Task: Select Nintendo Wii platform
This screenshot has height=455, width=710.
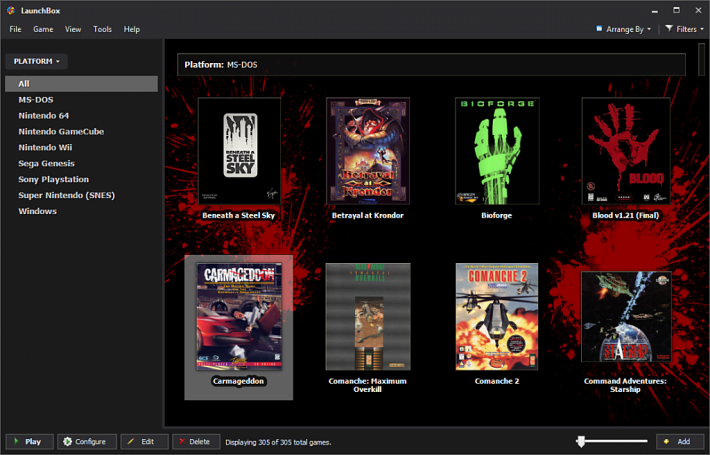Action: tap(82, 147)
